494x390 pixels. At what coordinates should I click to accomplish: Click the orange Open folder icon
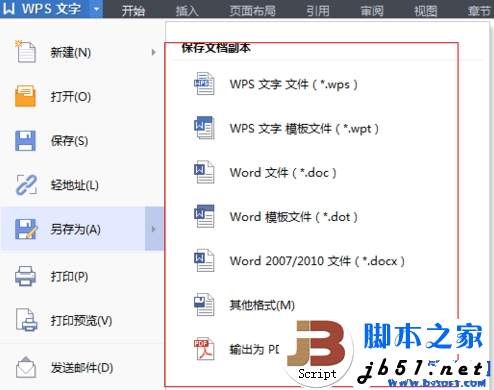pyautogui.click(x=25, y=96)
